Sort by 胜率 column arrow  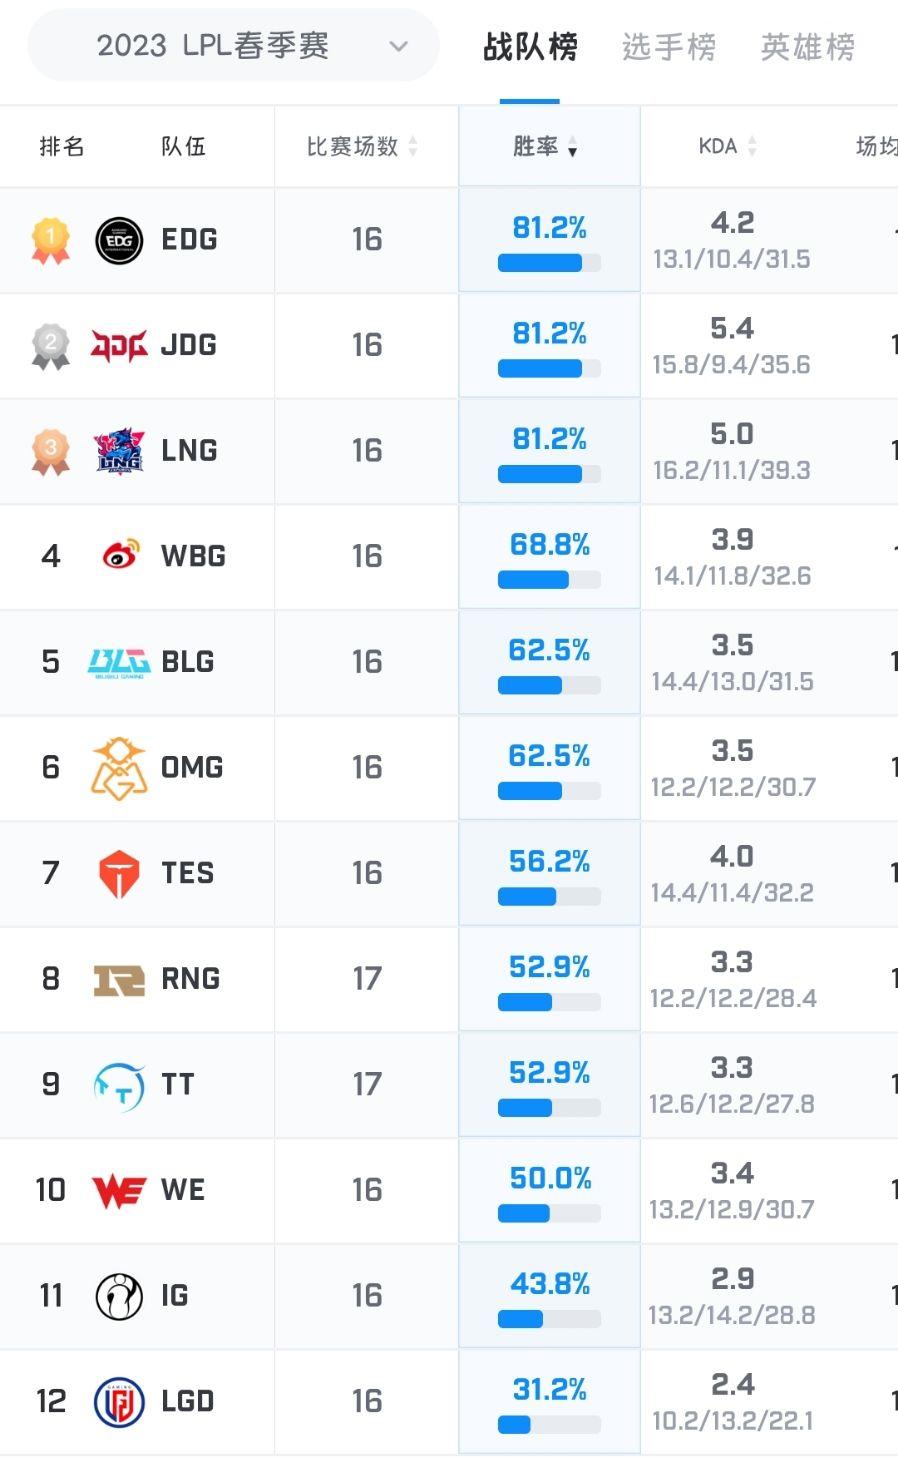point(572,149)
